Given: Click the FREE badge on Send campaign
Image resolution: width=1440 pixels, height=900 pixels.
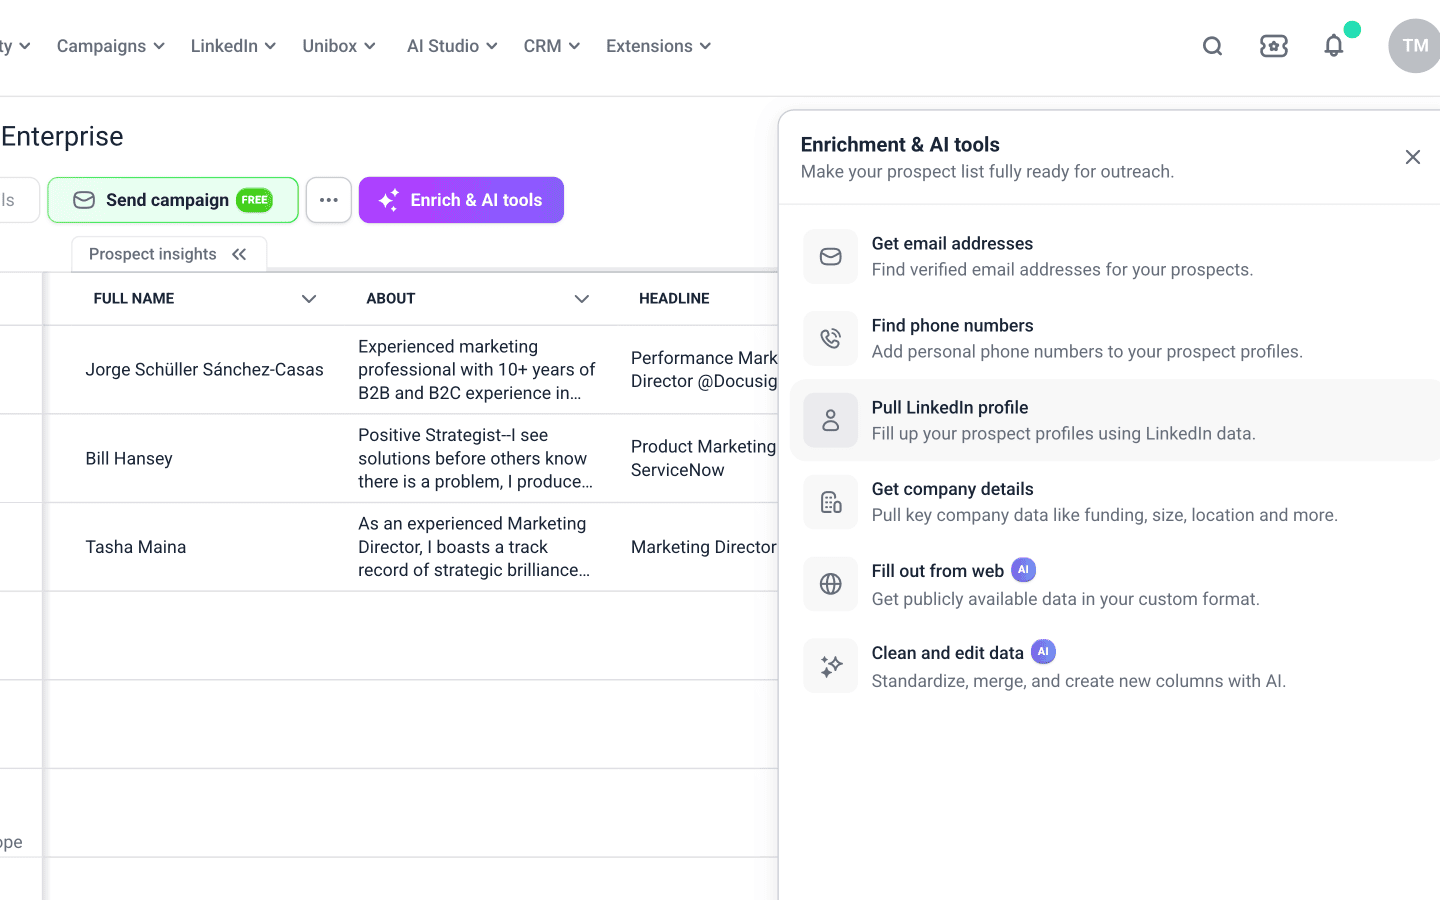Looking at the screenshot, I should pyautogui.click(x=255, y=200).
